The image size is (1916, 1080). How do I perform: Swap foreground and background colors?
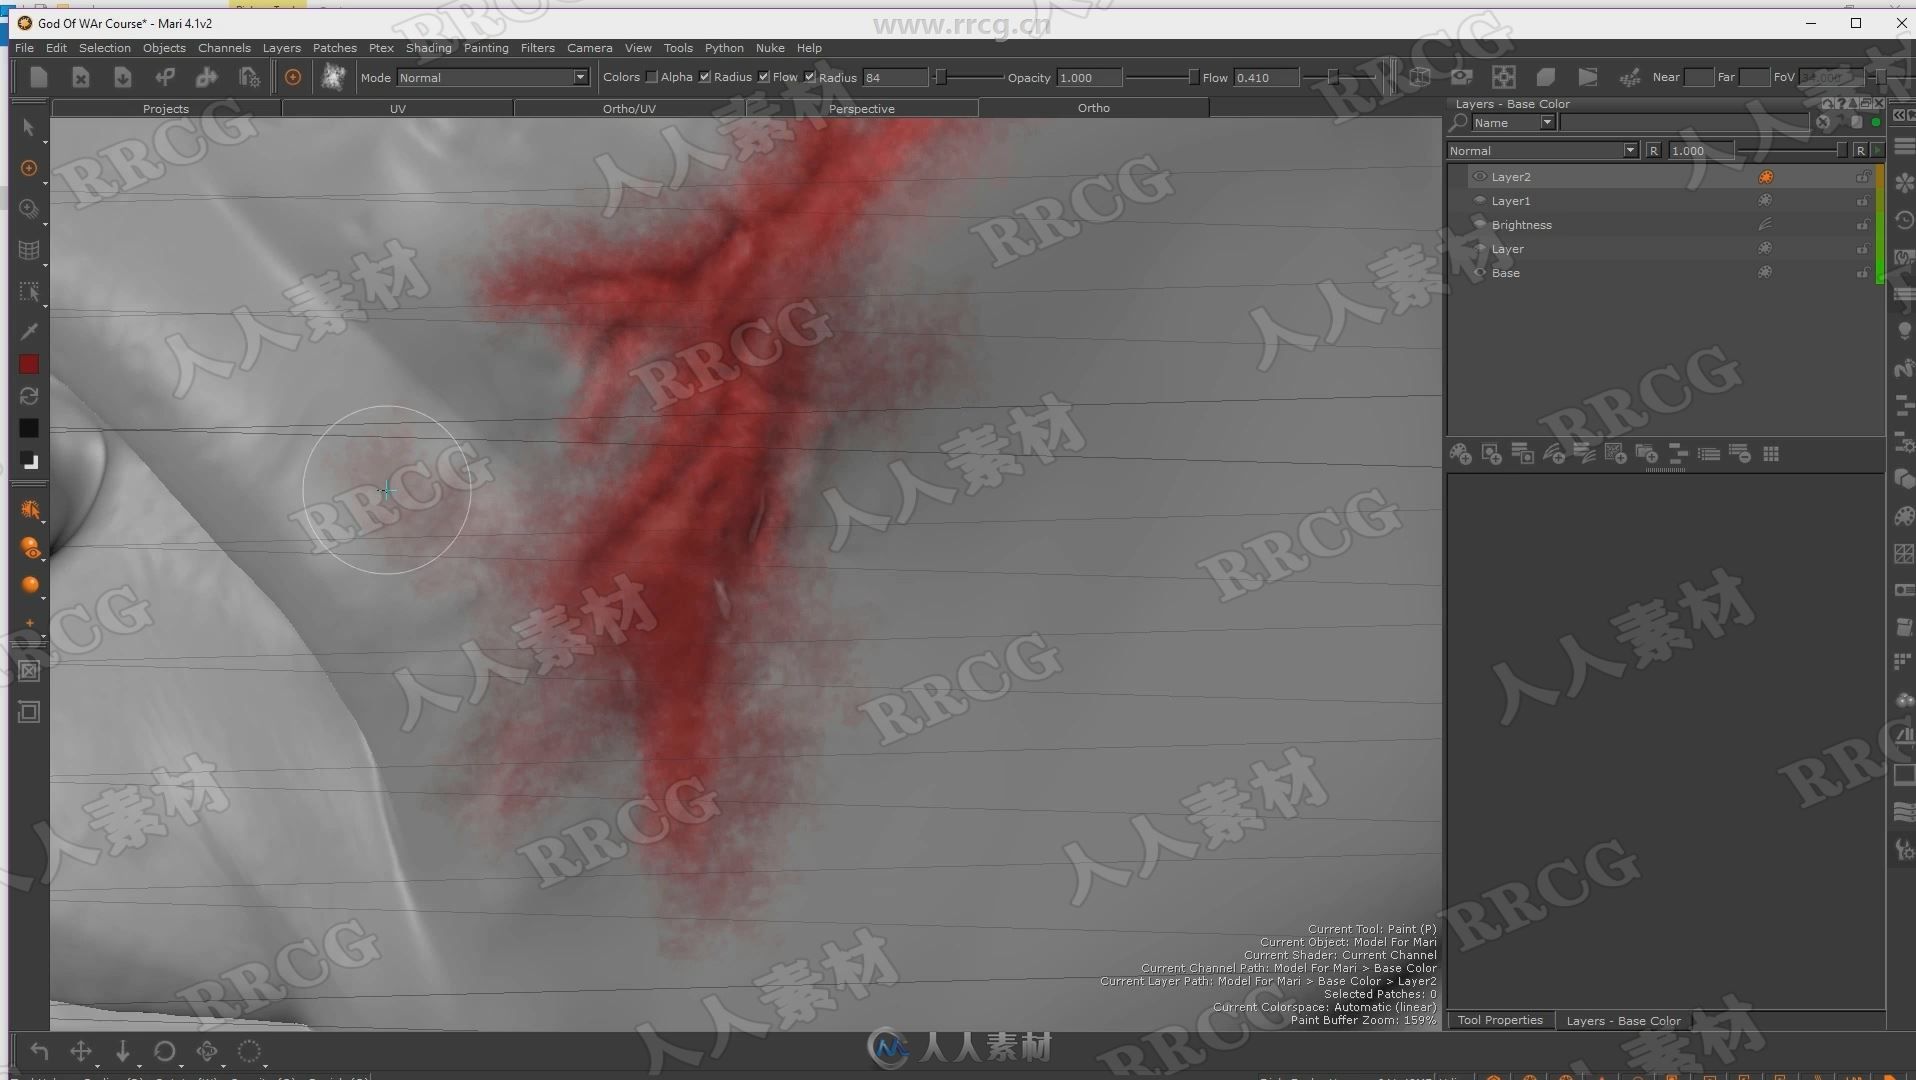point(29,396)
